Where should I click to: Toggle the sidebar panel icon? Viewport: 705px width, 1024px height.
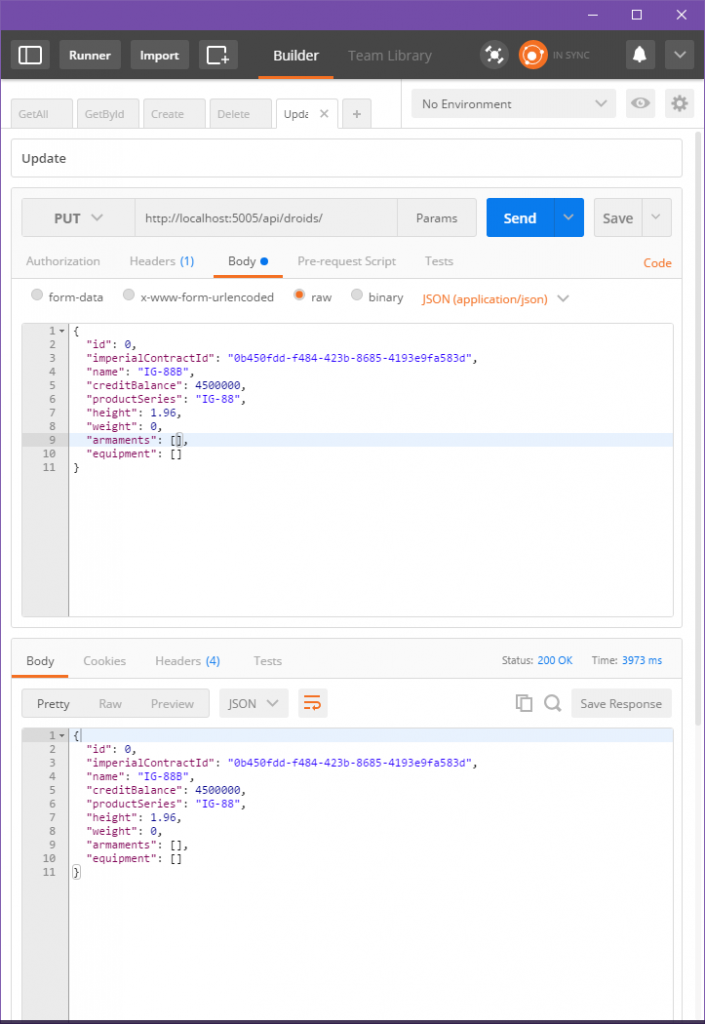click(31, 55)
